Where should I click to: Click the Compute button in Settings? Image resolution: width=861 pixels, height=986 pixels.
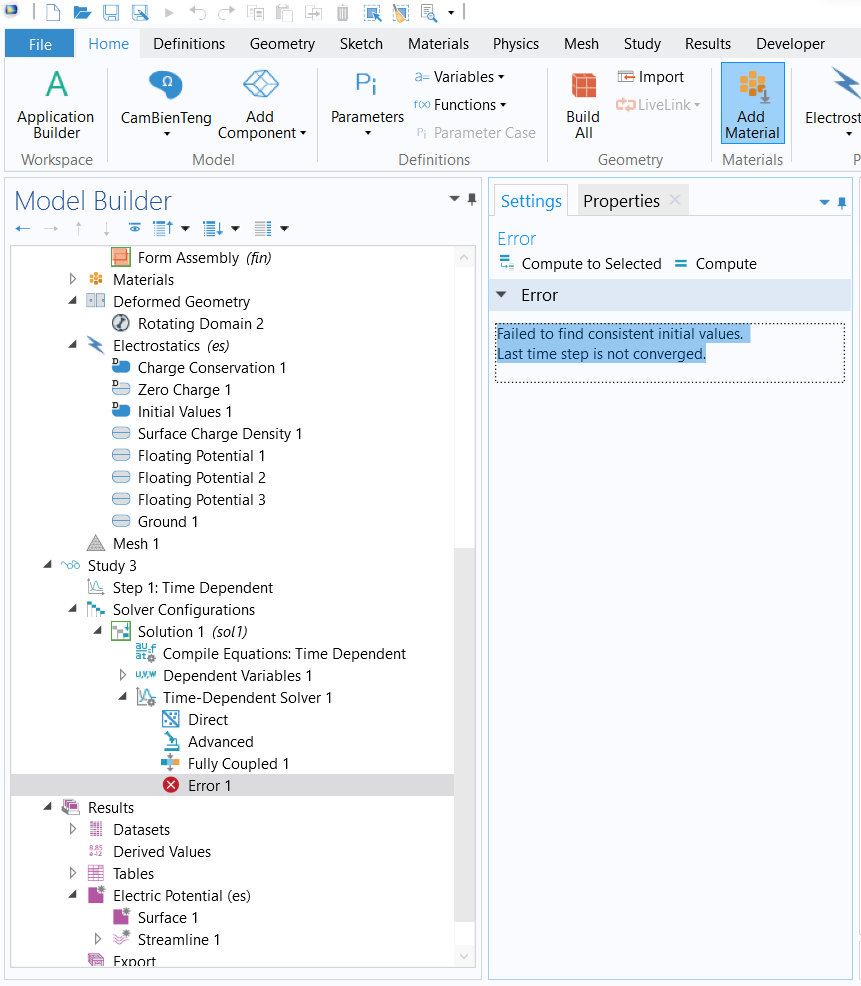[716, 263]
